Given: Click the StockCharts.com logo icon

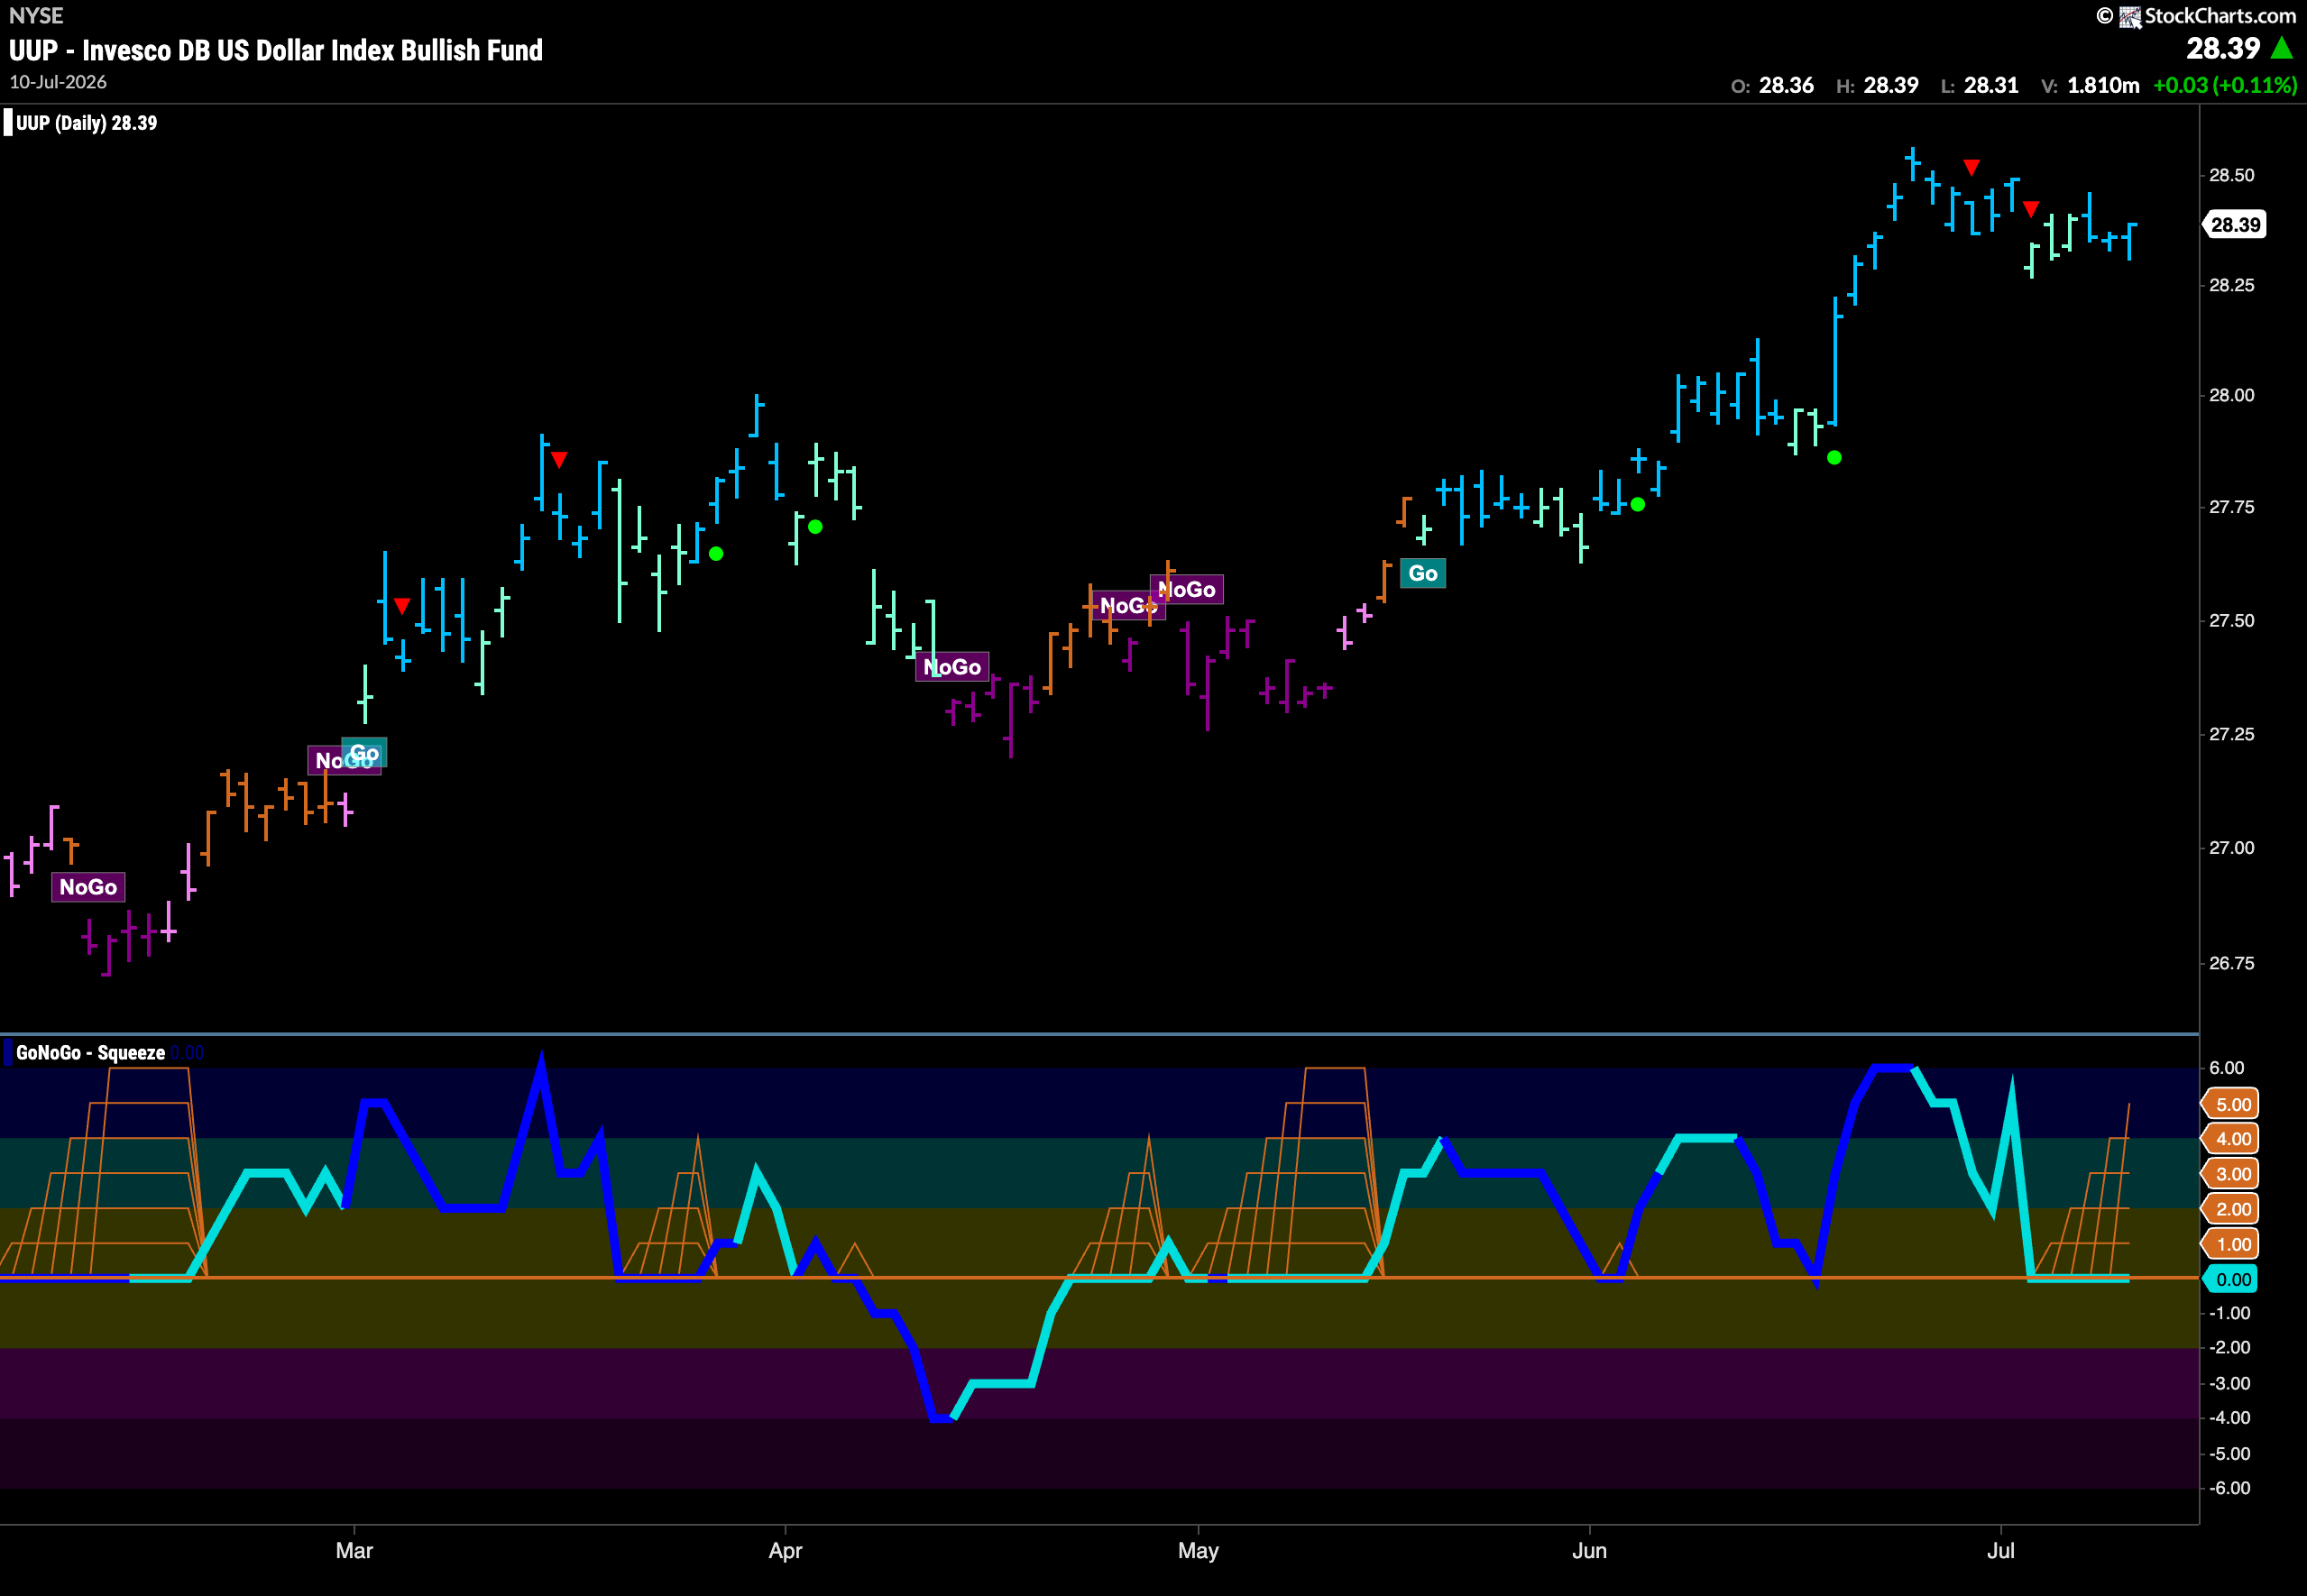Looking at the screenshot, I should point(2130,16).
